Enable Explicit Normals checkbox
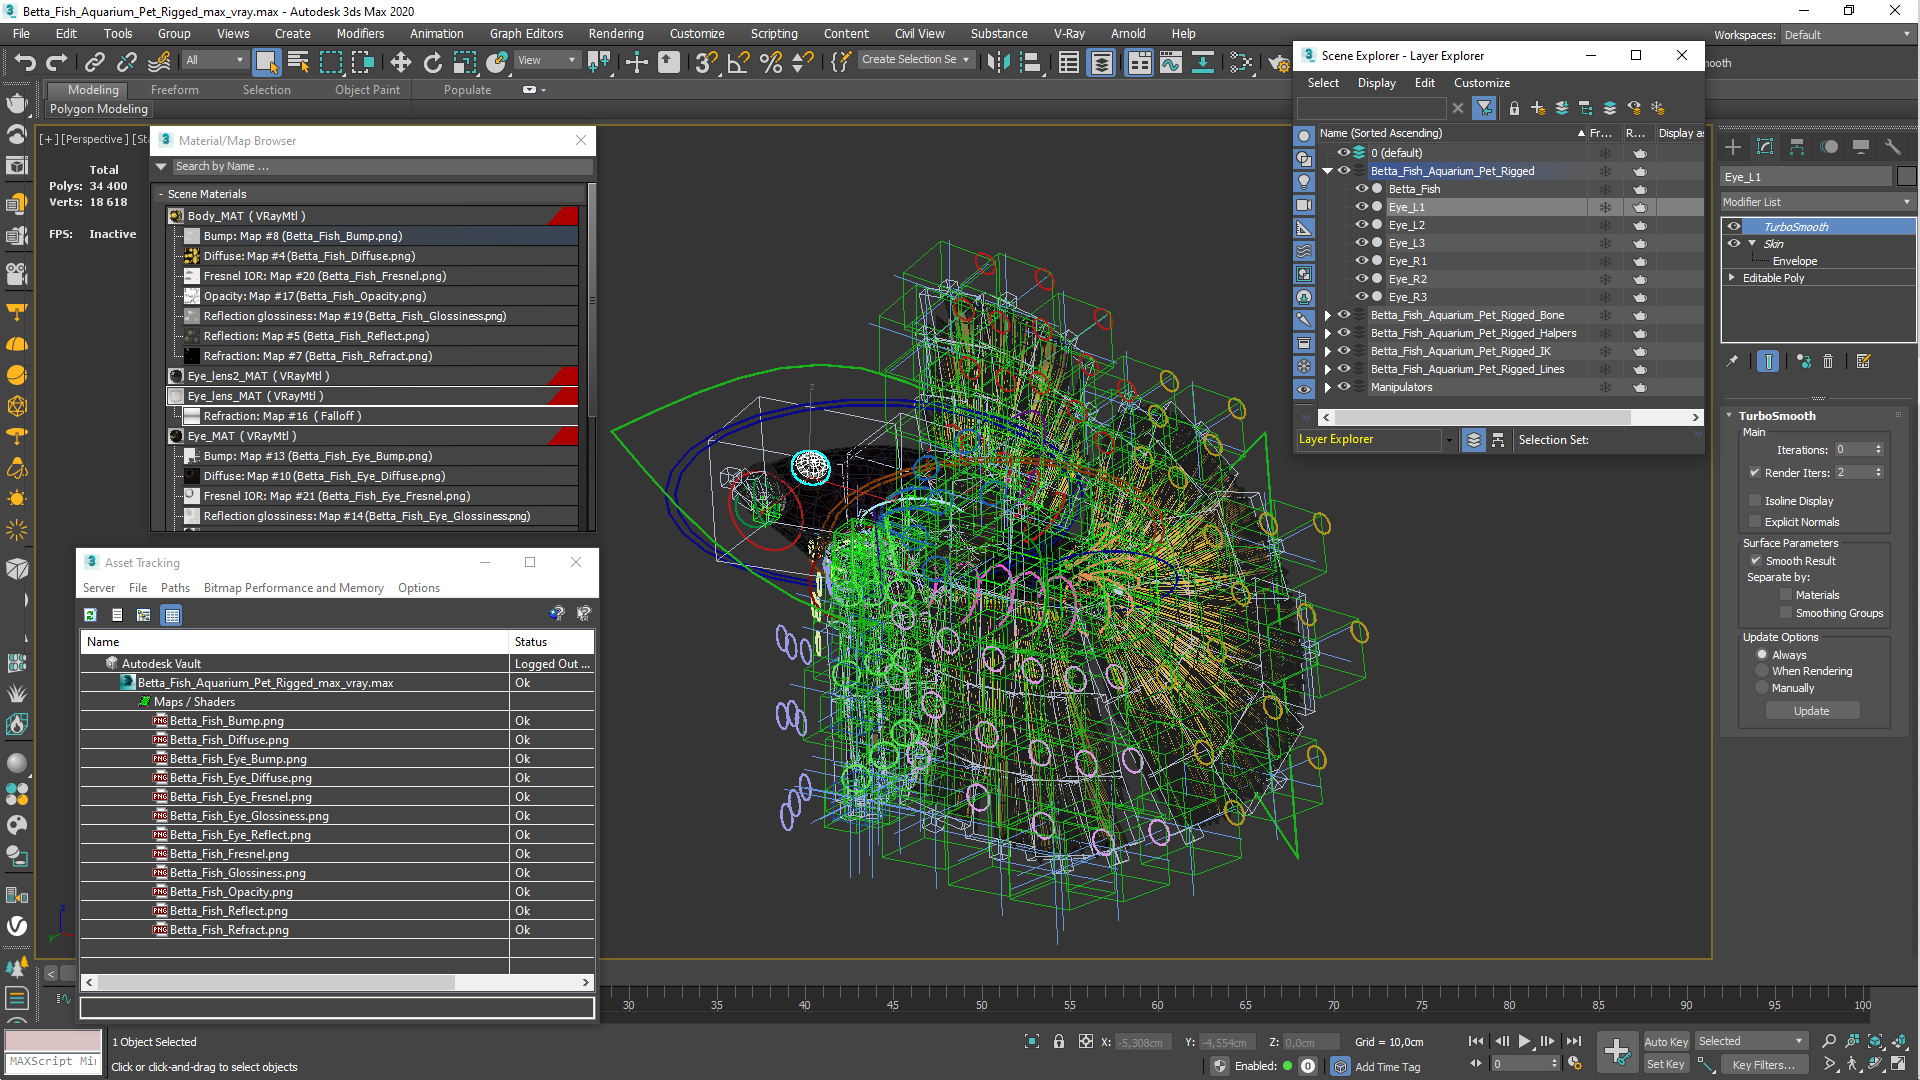 point(1755,521)
